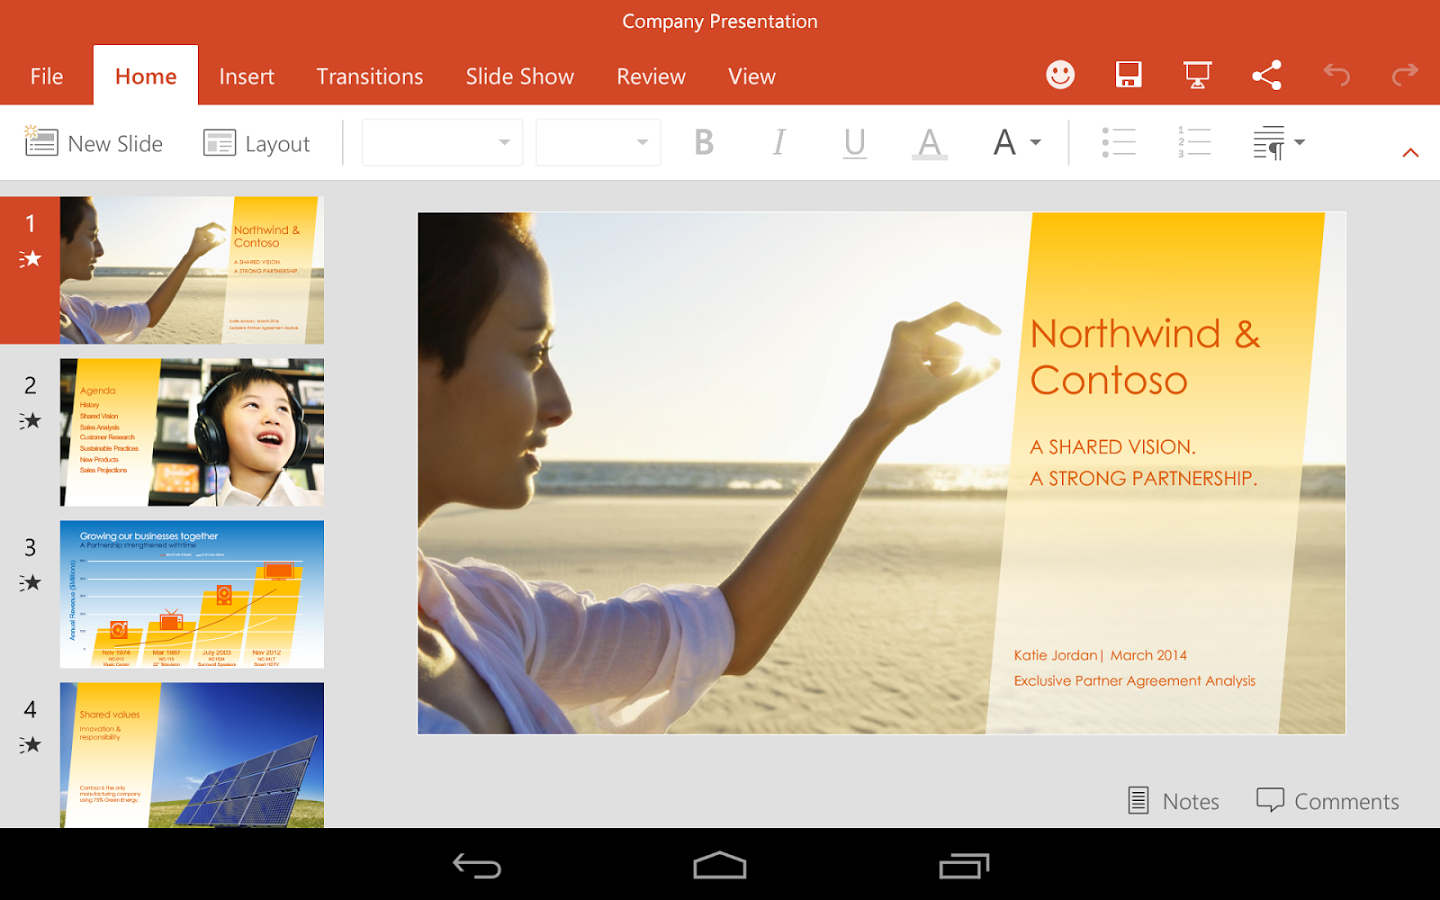This screenshot has height=900, width=1440.
Task: Switch to the Insert tab
Action: coord(246,76)
